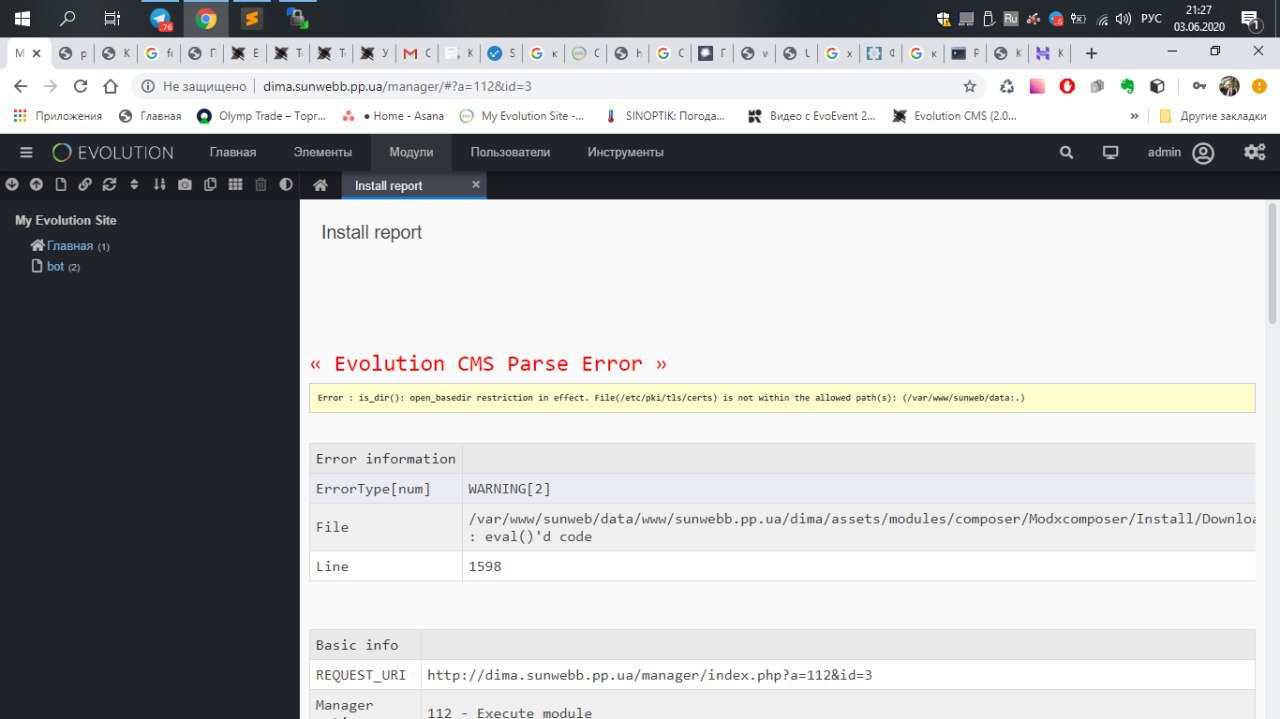Open bot resource in the tree
The image size is (1280, 719).
[55, 267]
